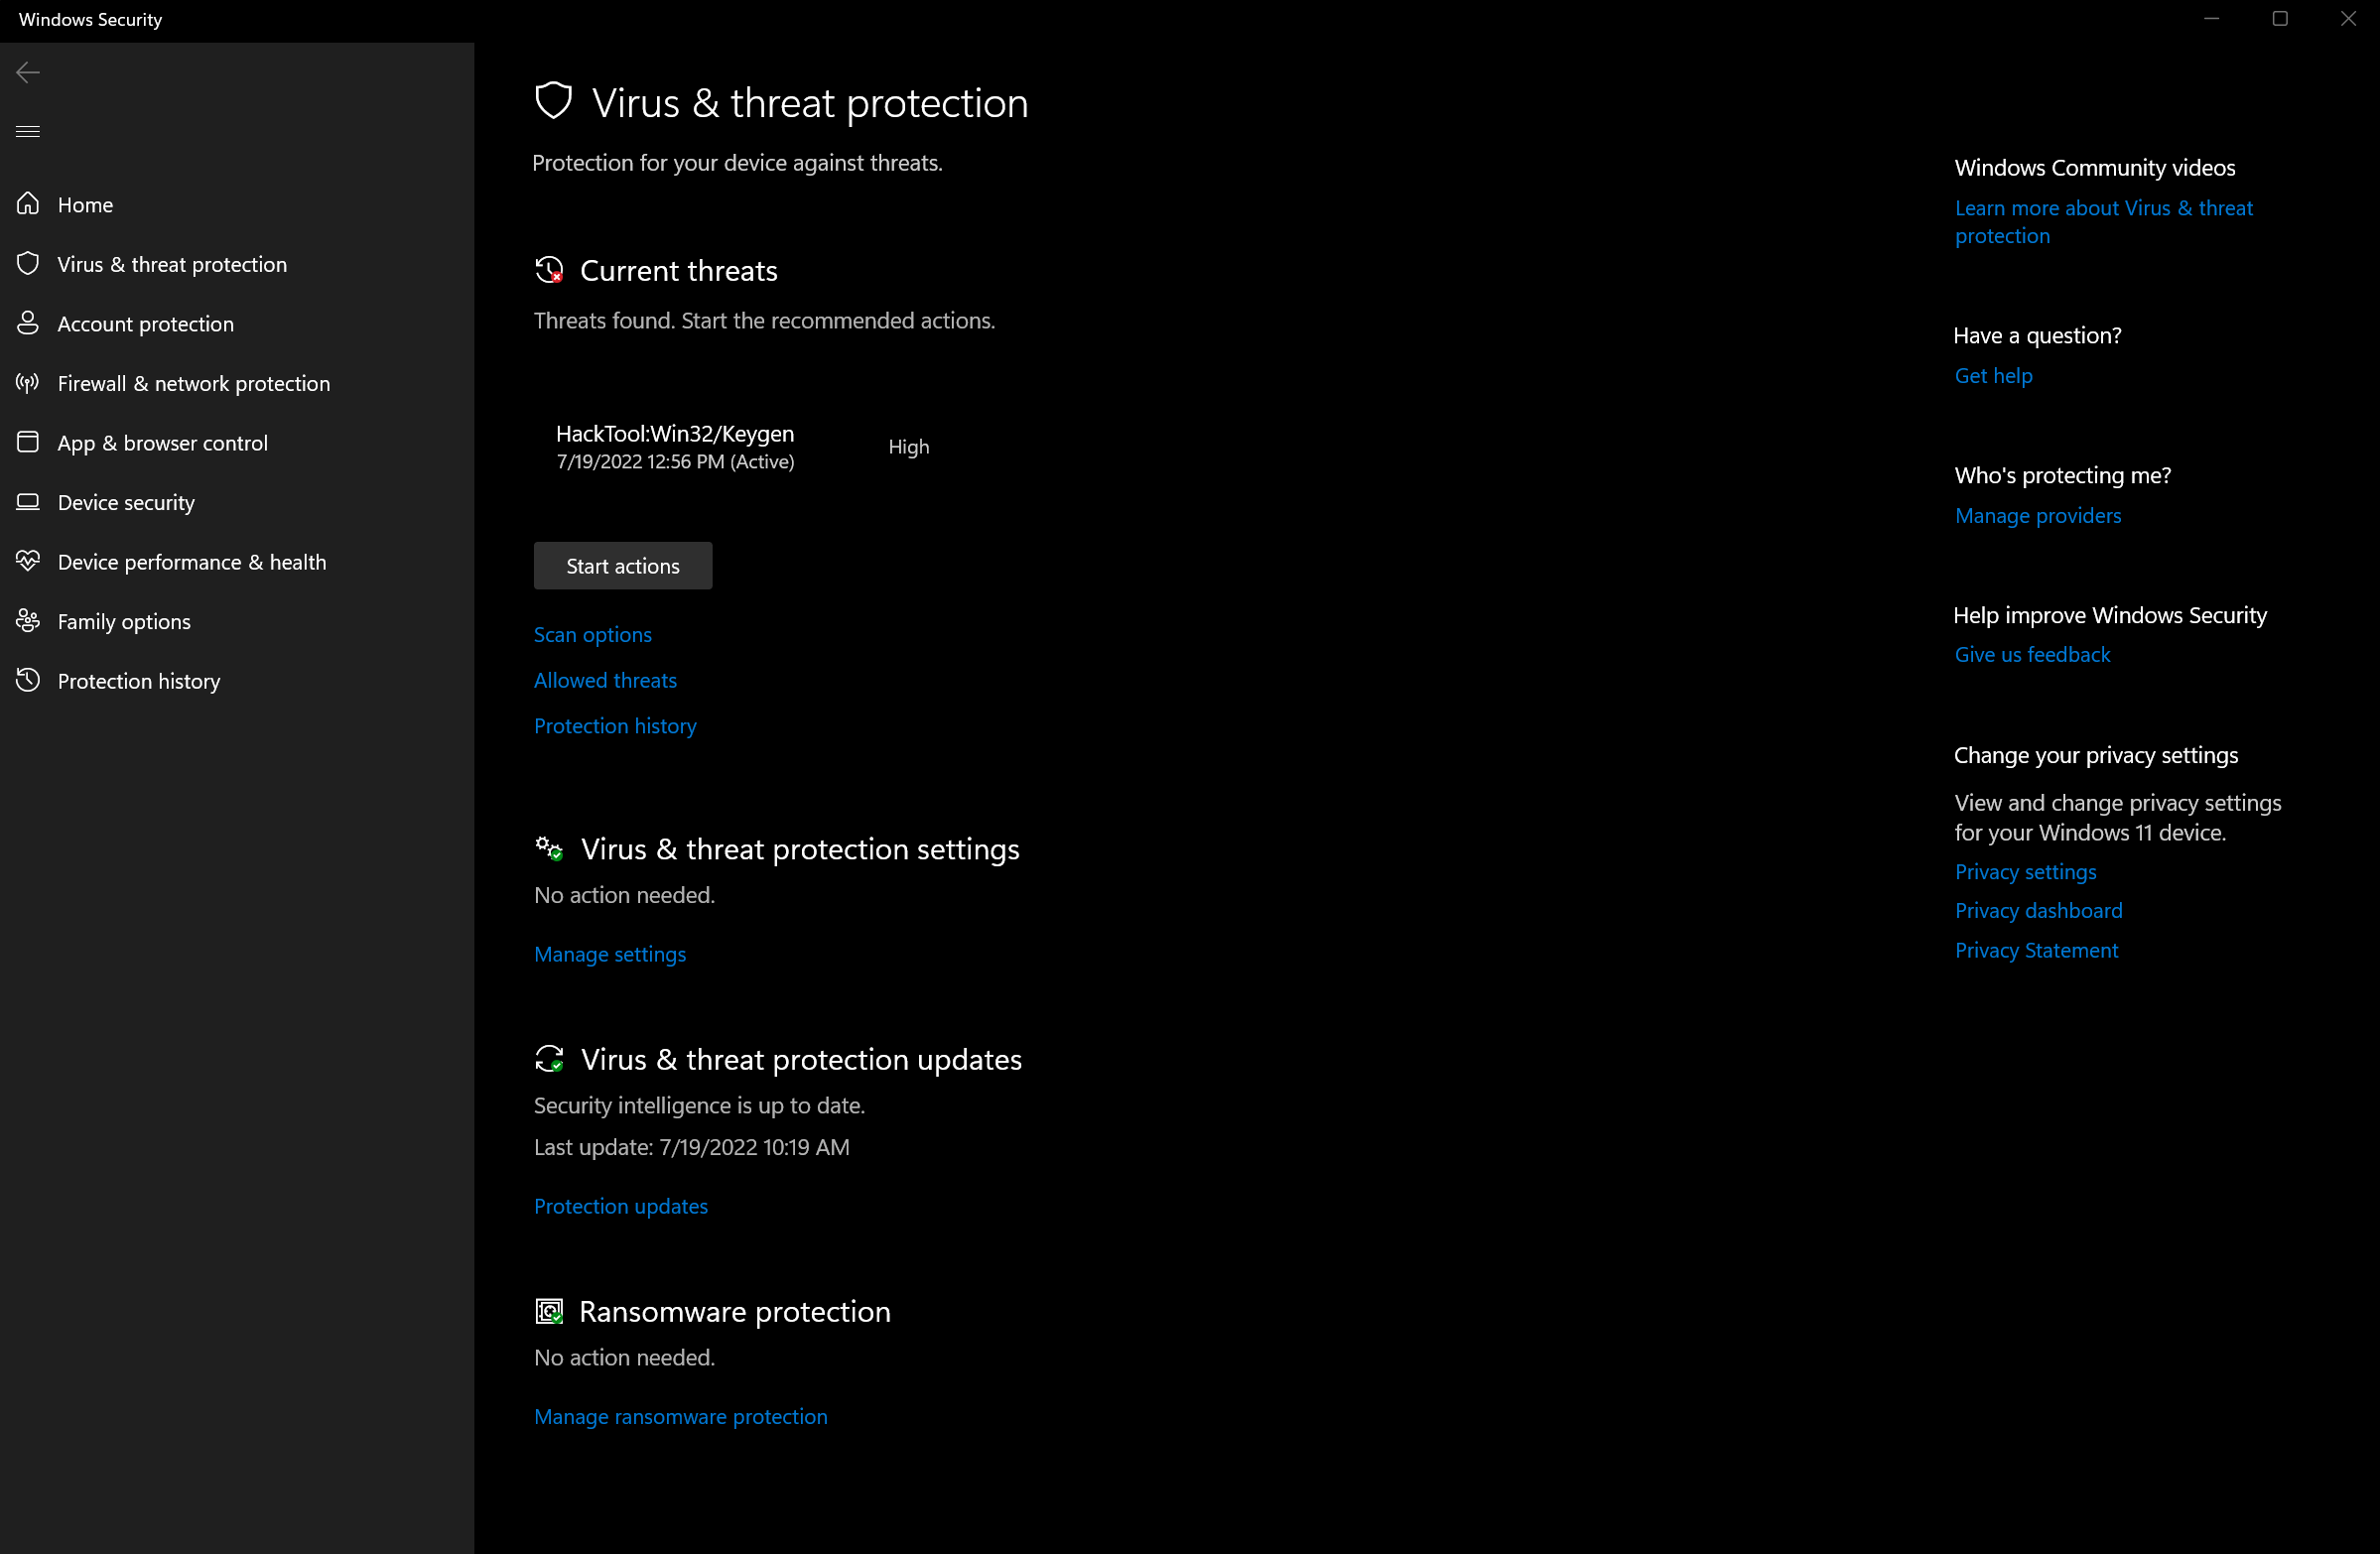Open Privacy dashboard link
Viewport: 2380px width, 1554px height.
tap(2038, 910)
